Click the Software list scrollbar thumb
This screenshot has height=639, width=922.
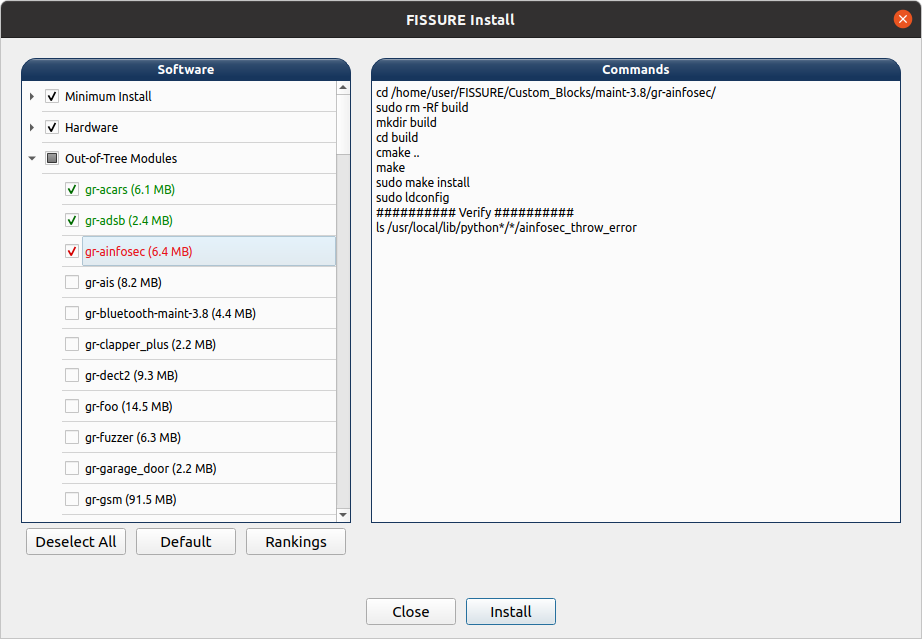coord(343,125)
